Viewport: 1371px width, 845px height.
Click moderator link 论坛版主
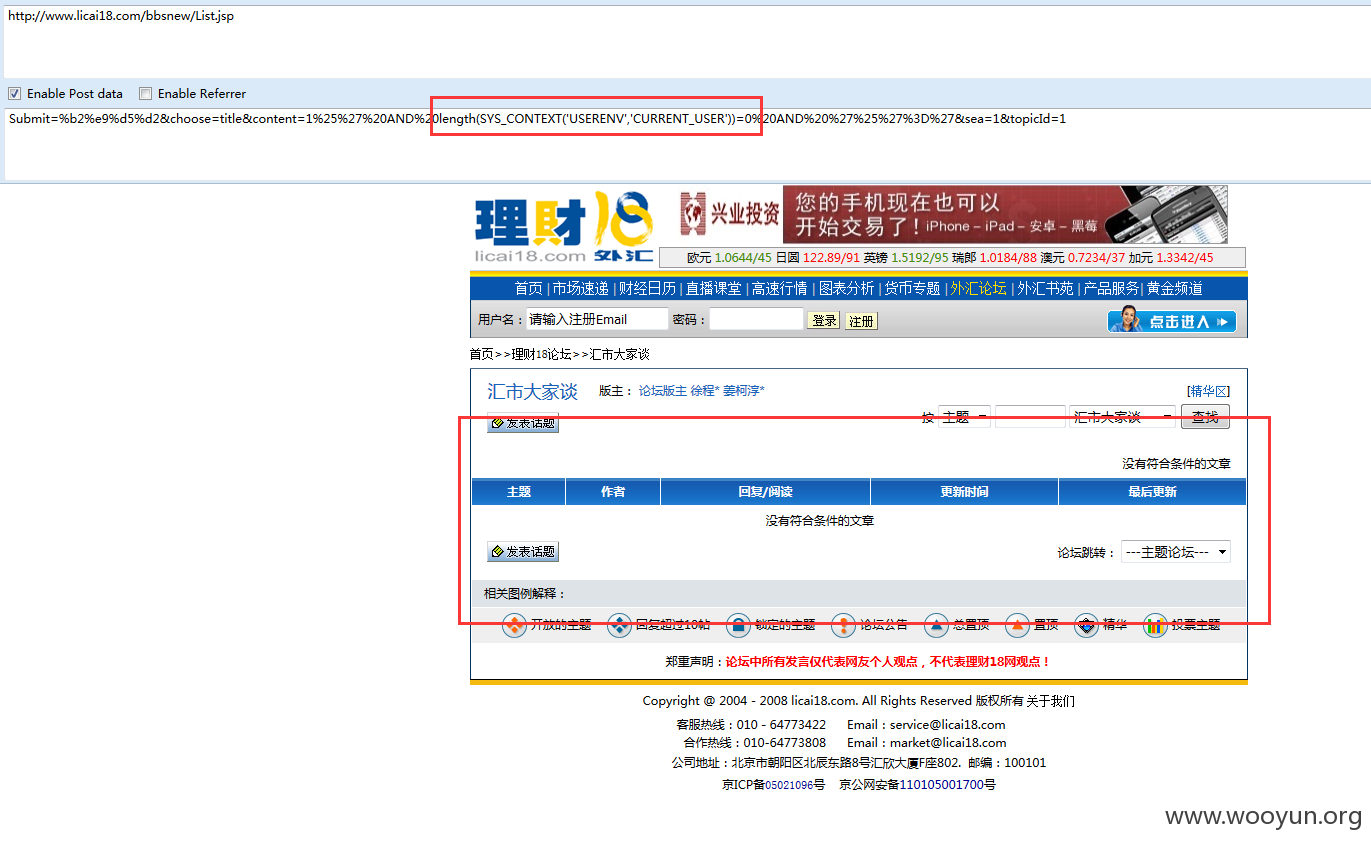point(663,391)
